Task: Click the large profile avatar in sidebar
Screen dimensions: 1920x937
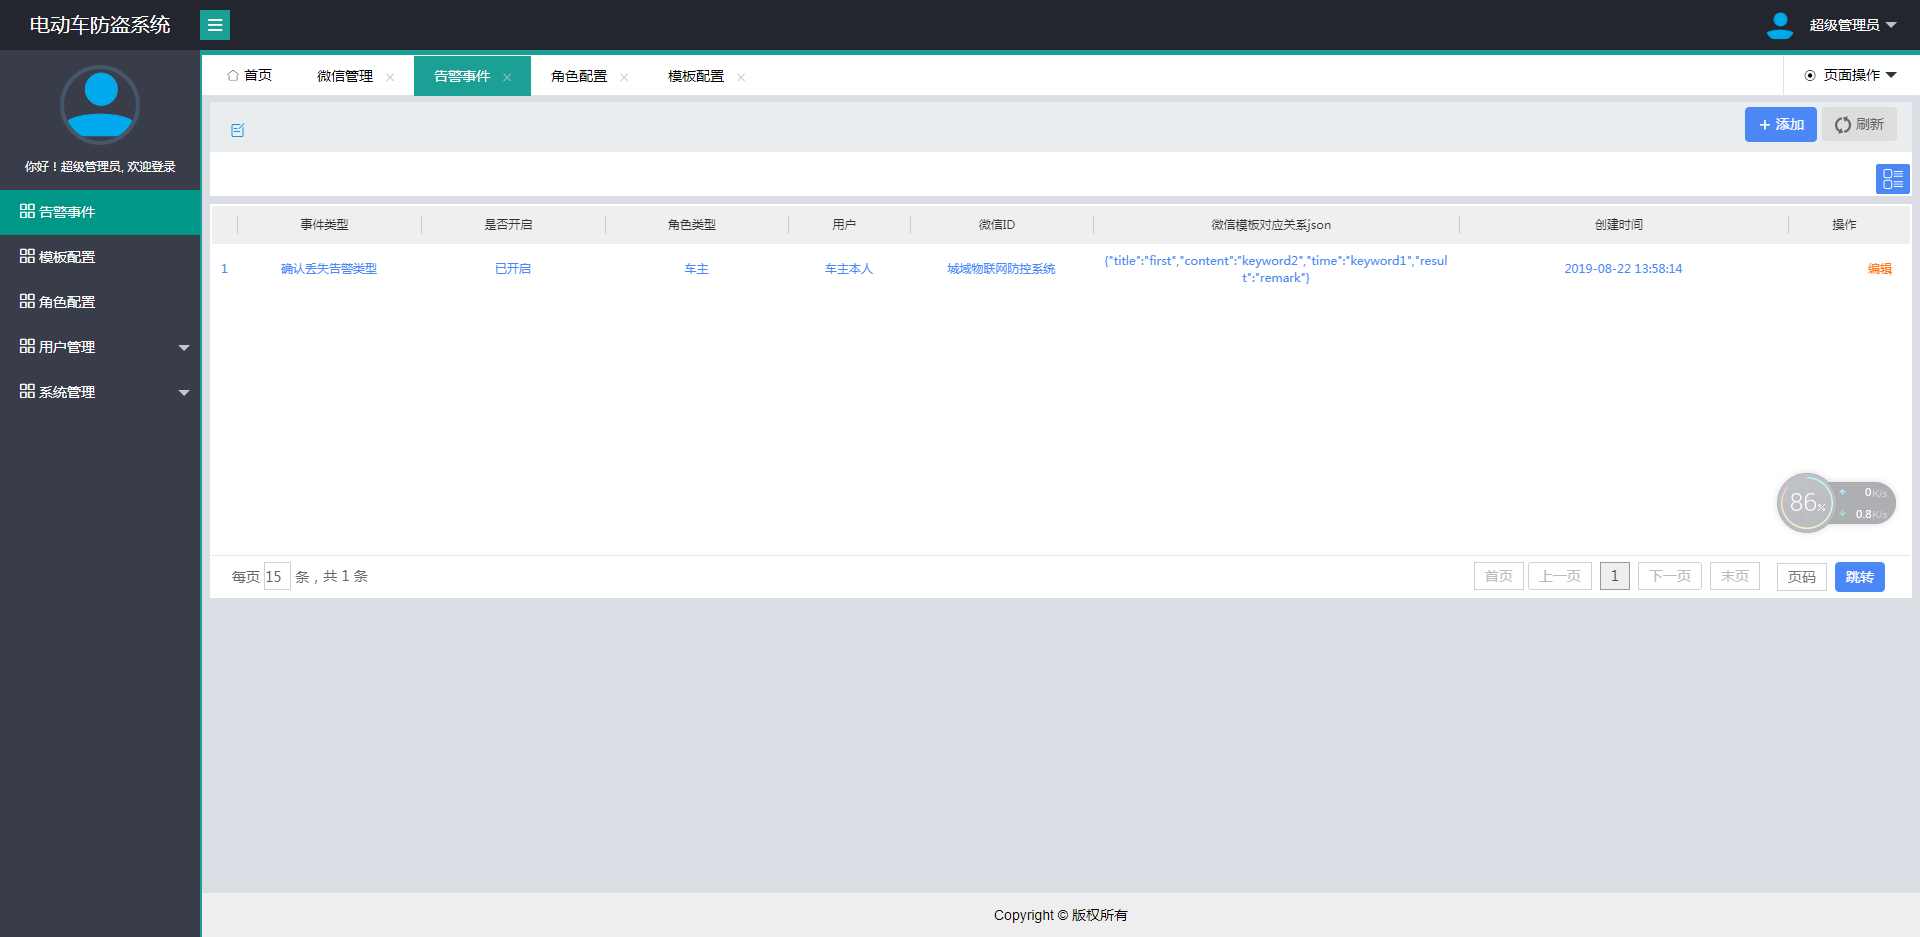Action: (100, 105)
